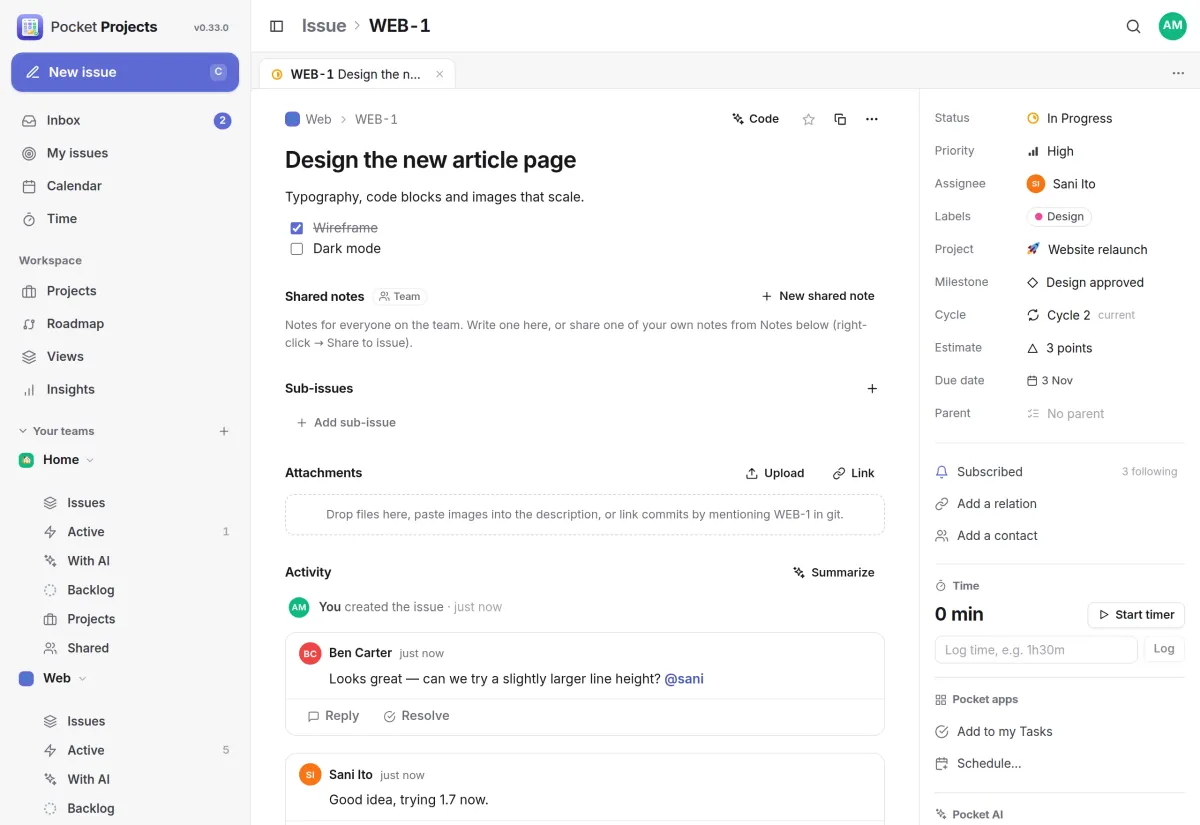Add a new team with plus icon
The image size is (1200, 825).
coord(224,431)
